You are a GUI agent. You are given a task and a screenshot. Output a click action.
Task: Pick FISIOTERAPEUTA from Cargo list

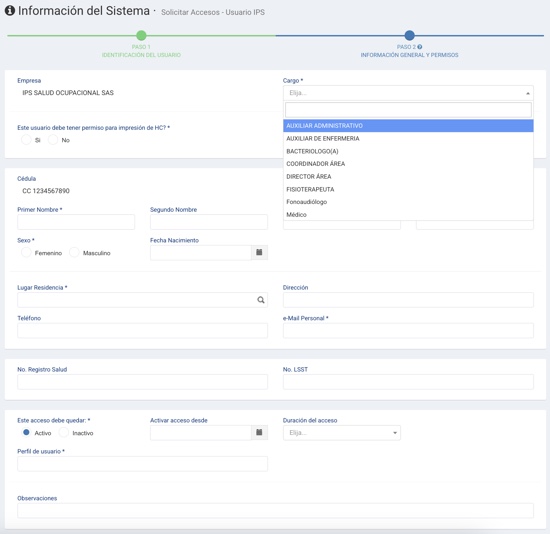408,189
